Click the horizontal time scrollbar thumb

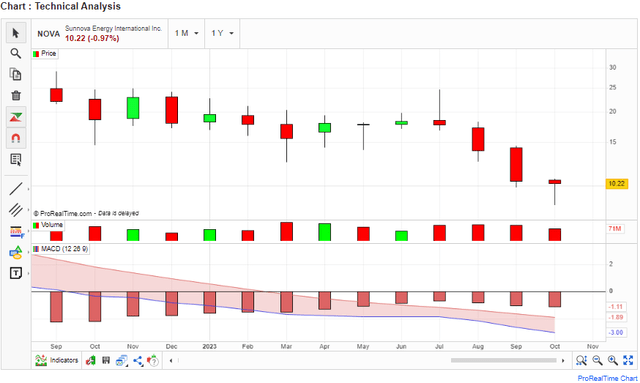(504, 360)
